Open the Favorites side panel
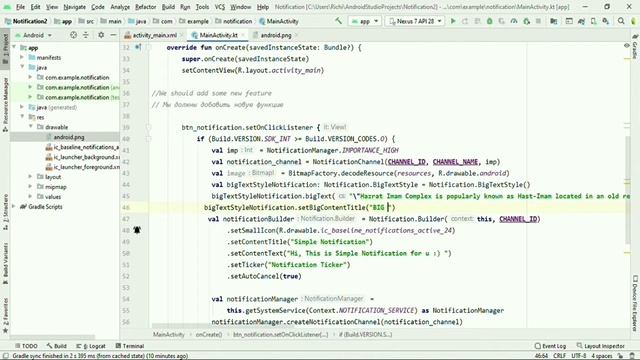This screenshot has height=360, width=640. (5, 315)
